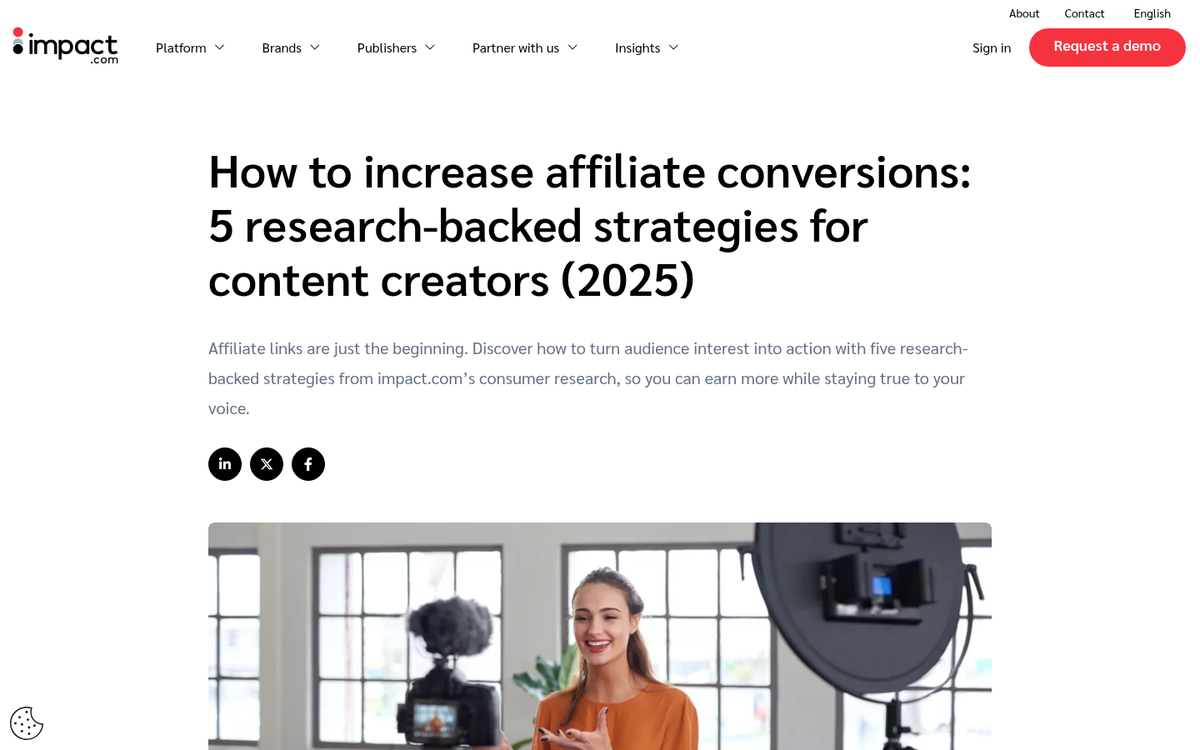The height and width of the screenshot is (750, 1200).
Task: Click the article intro paragraph text
Action: coord(588,378)
